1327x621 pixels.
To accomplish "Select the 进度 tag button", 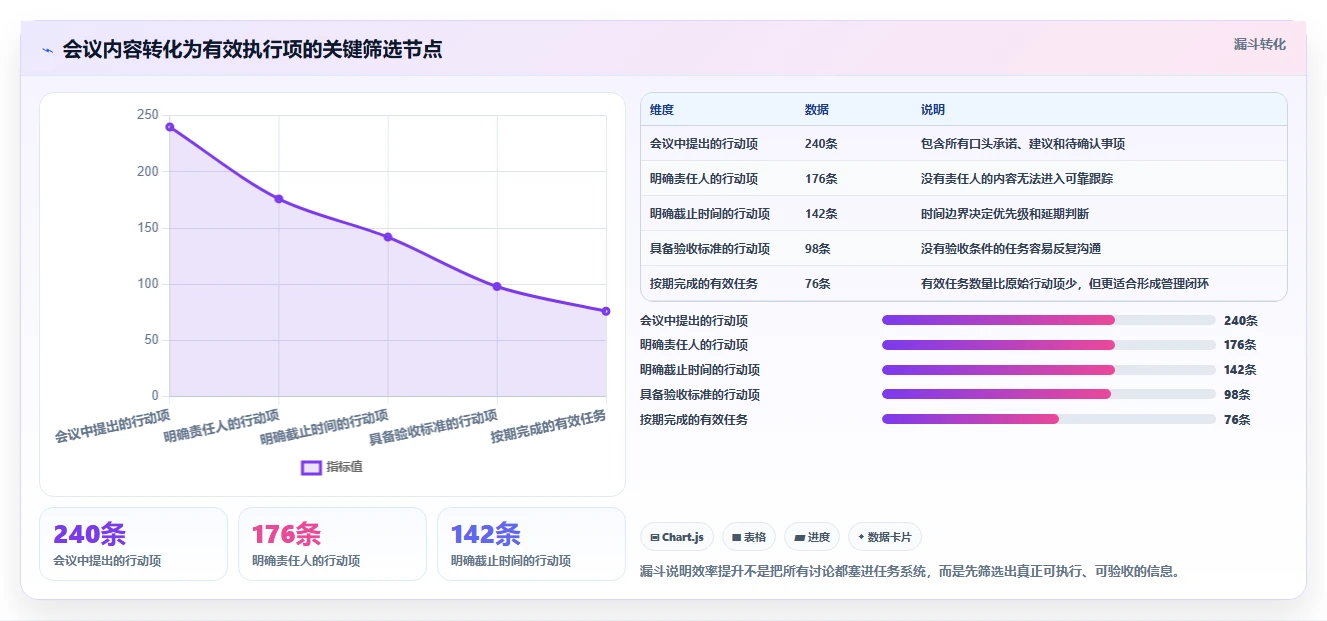I will 812,537.
